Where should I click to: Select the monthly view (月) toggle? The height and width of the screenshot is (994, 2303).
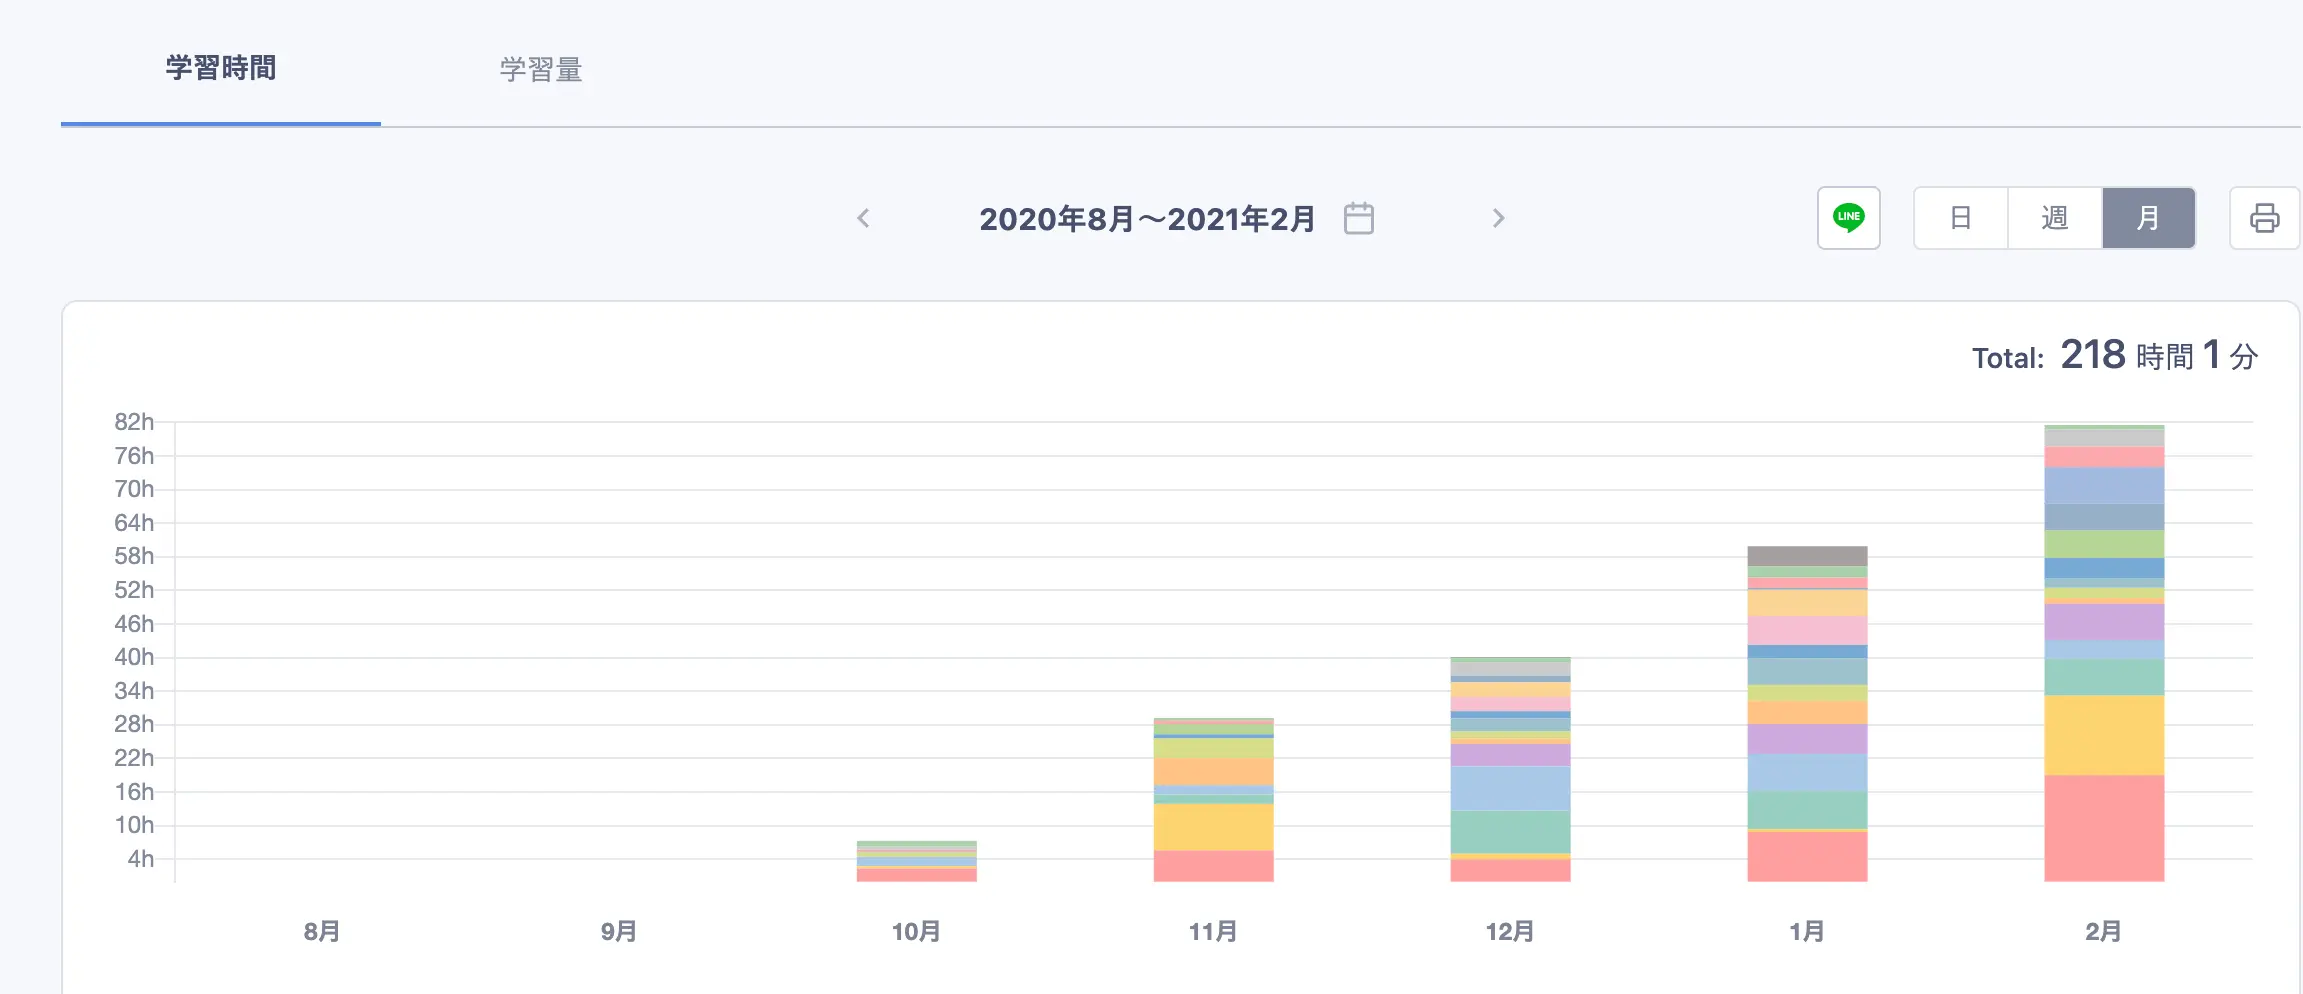click(x=2148, y=218)
